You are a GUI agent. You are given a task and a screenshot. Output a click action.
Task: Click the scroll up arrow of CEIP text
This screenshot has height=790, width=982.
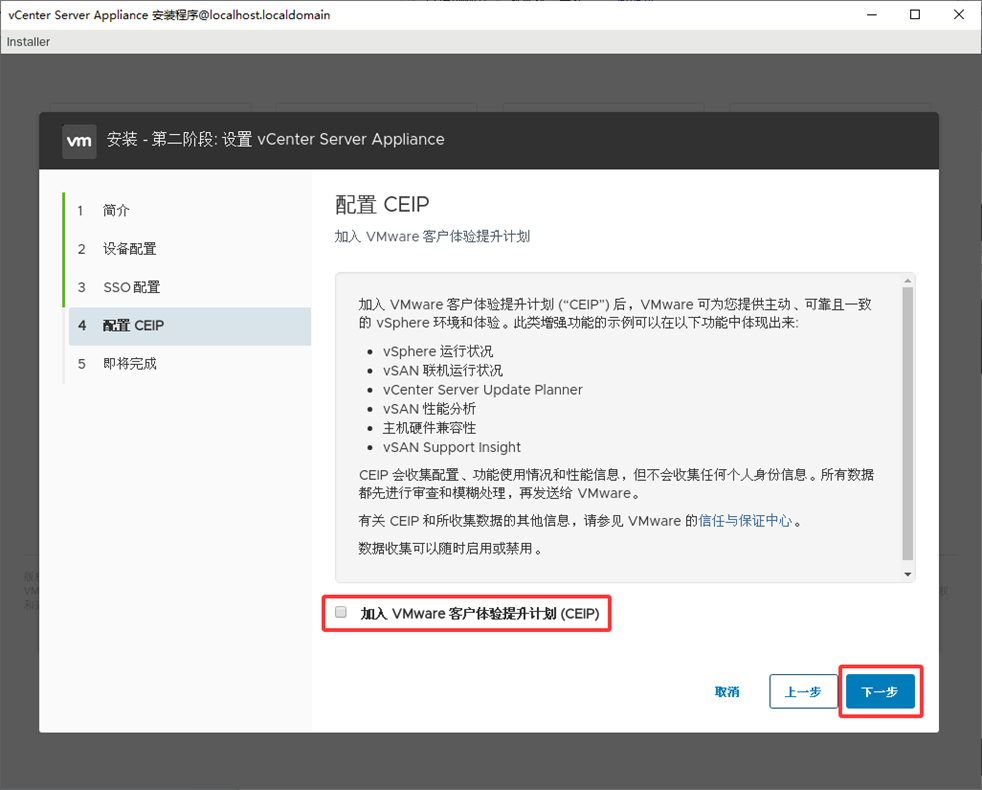pos(908,281)
